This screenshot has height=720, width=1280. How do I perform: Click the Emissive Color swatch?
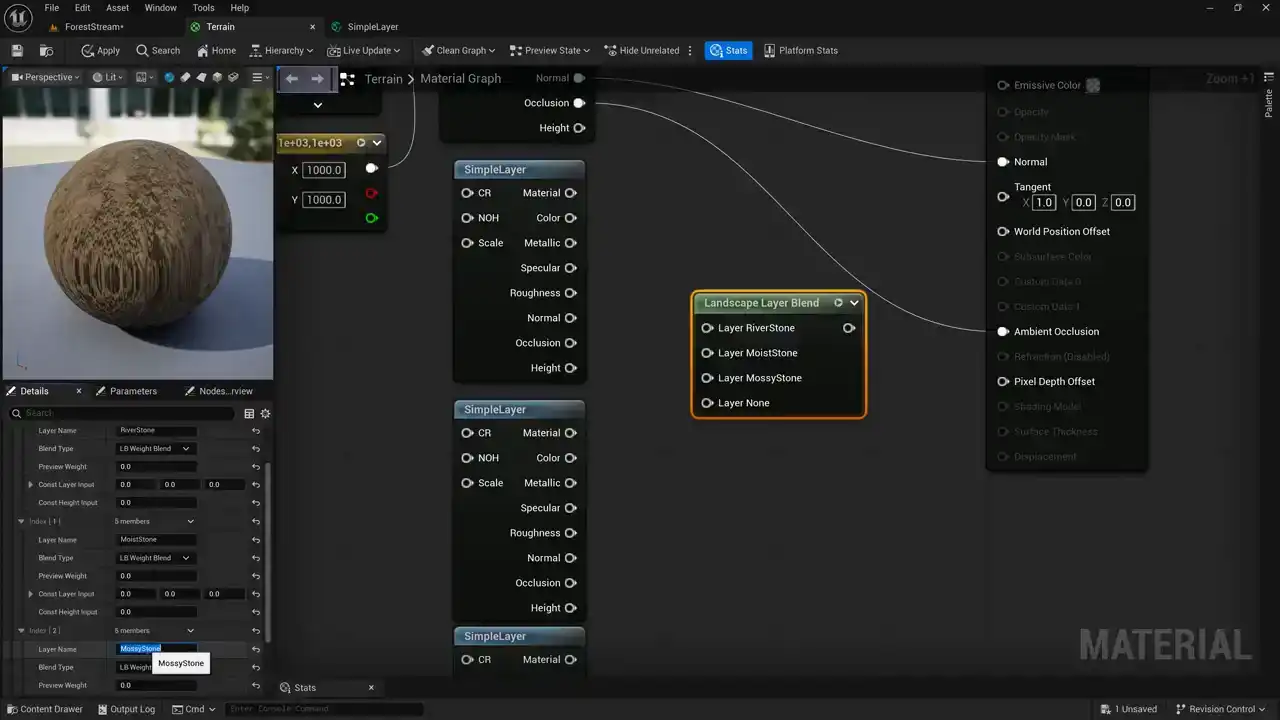pyautogui.click(x=1093, y=85)
